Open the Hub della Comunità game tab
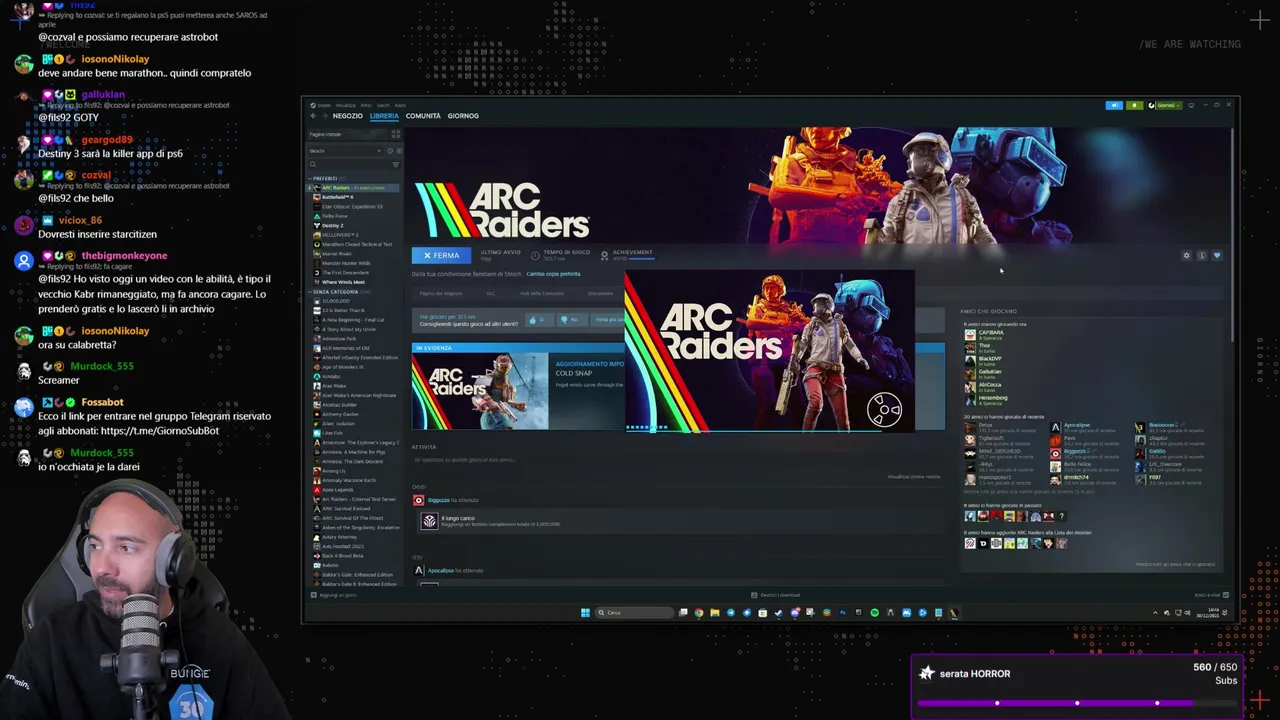The width and height of the screenshot is (1280, 720). (x=541, y=293)
